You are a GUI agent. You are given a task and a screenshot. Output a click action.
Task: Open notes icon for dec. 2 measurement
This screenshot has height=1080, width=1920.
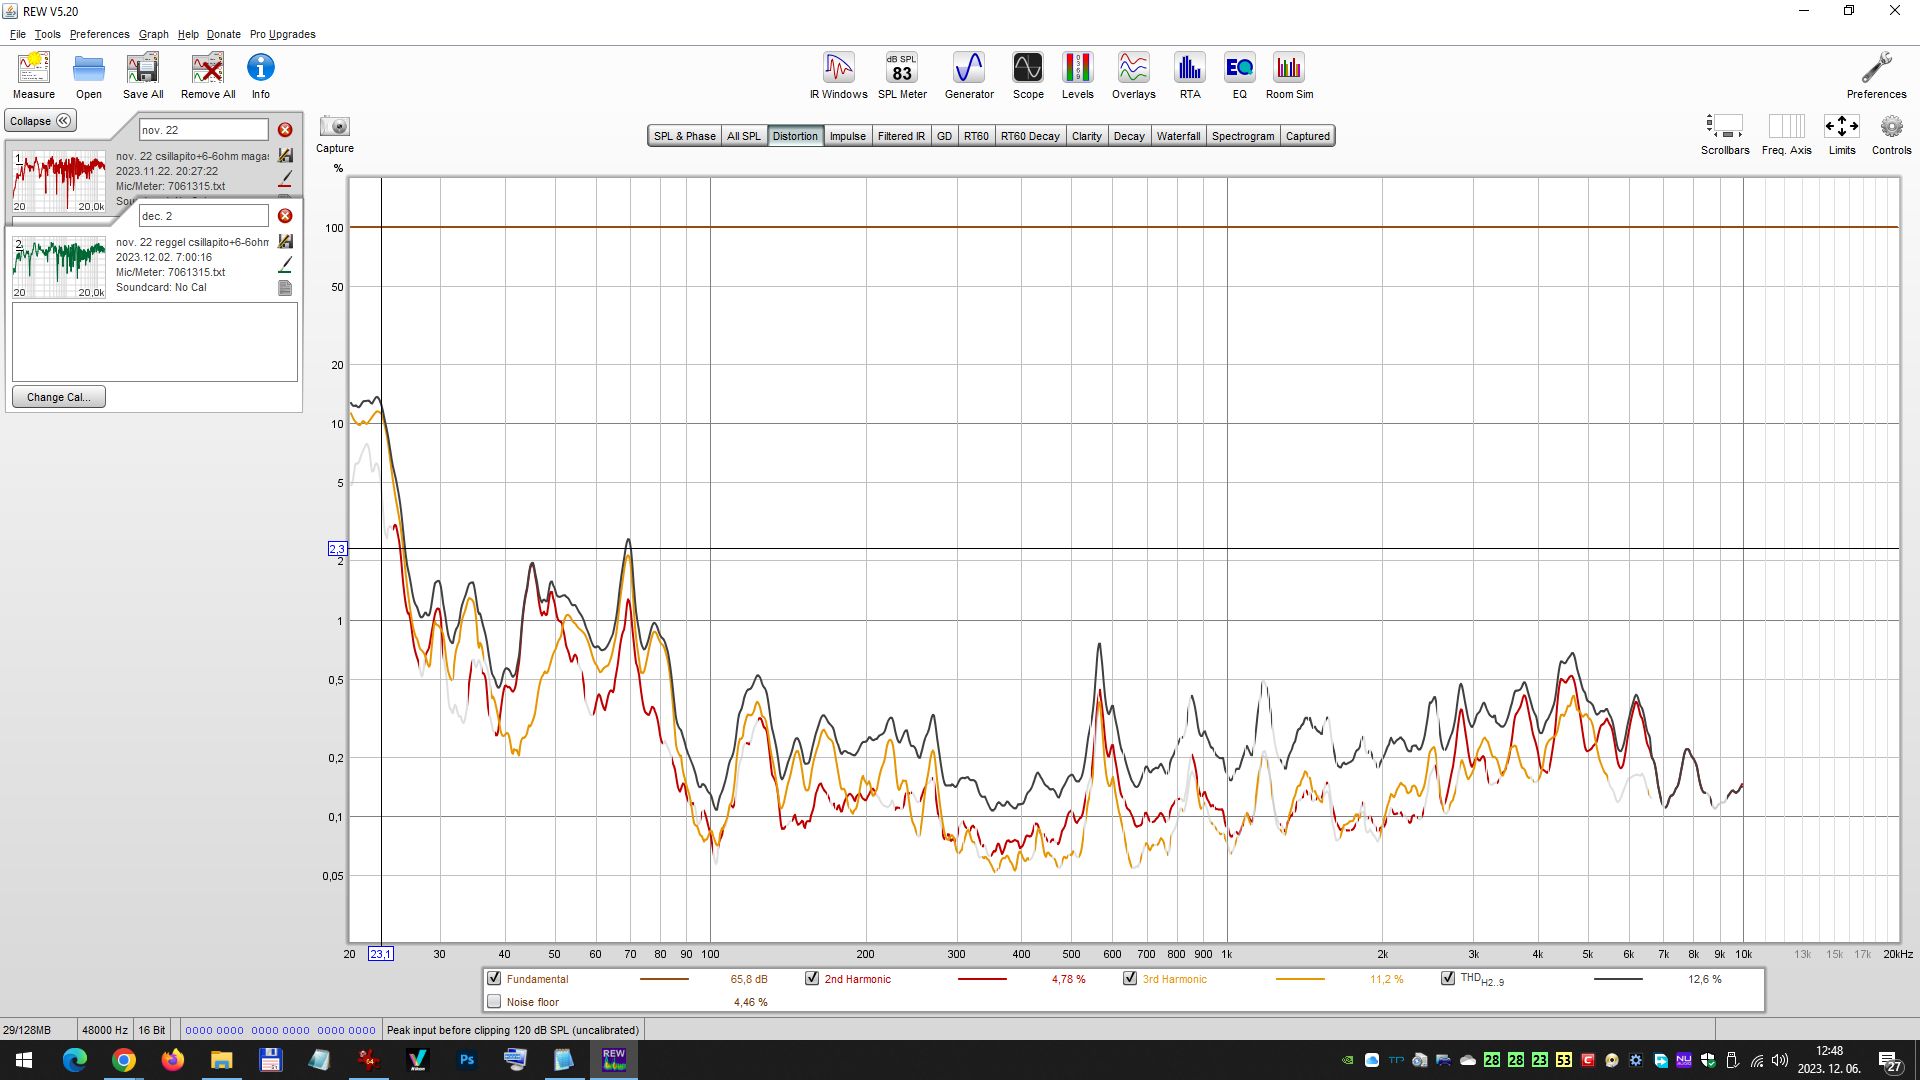coord(285,288)
